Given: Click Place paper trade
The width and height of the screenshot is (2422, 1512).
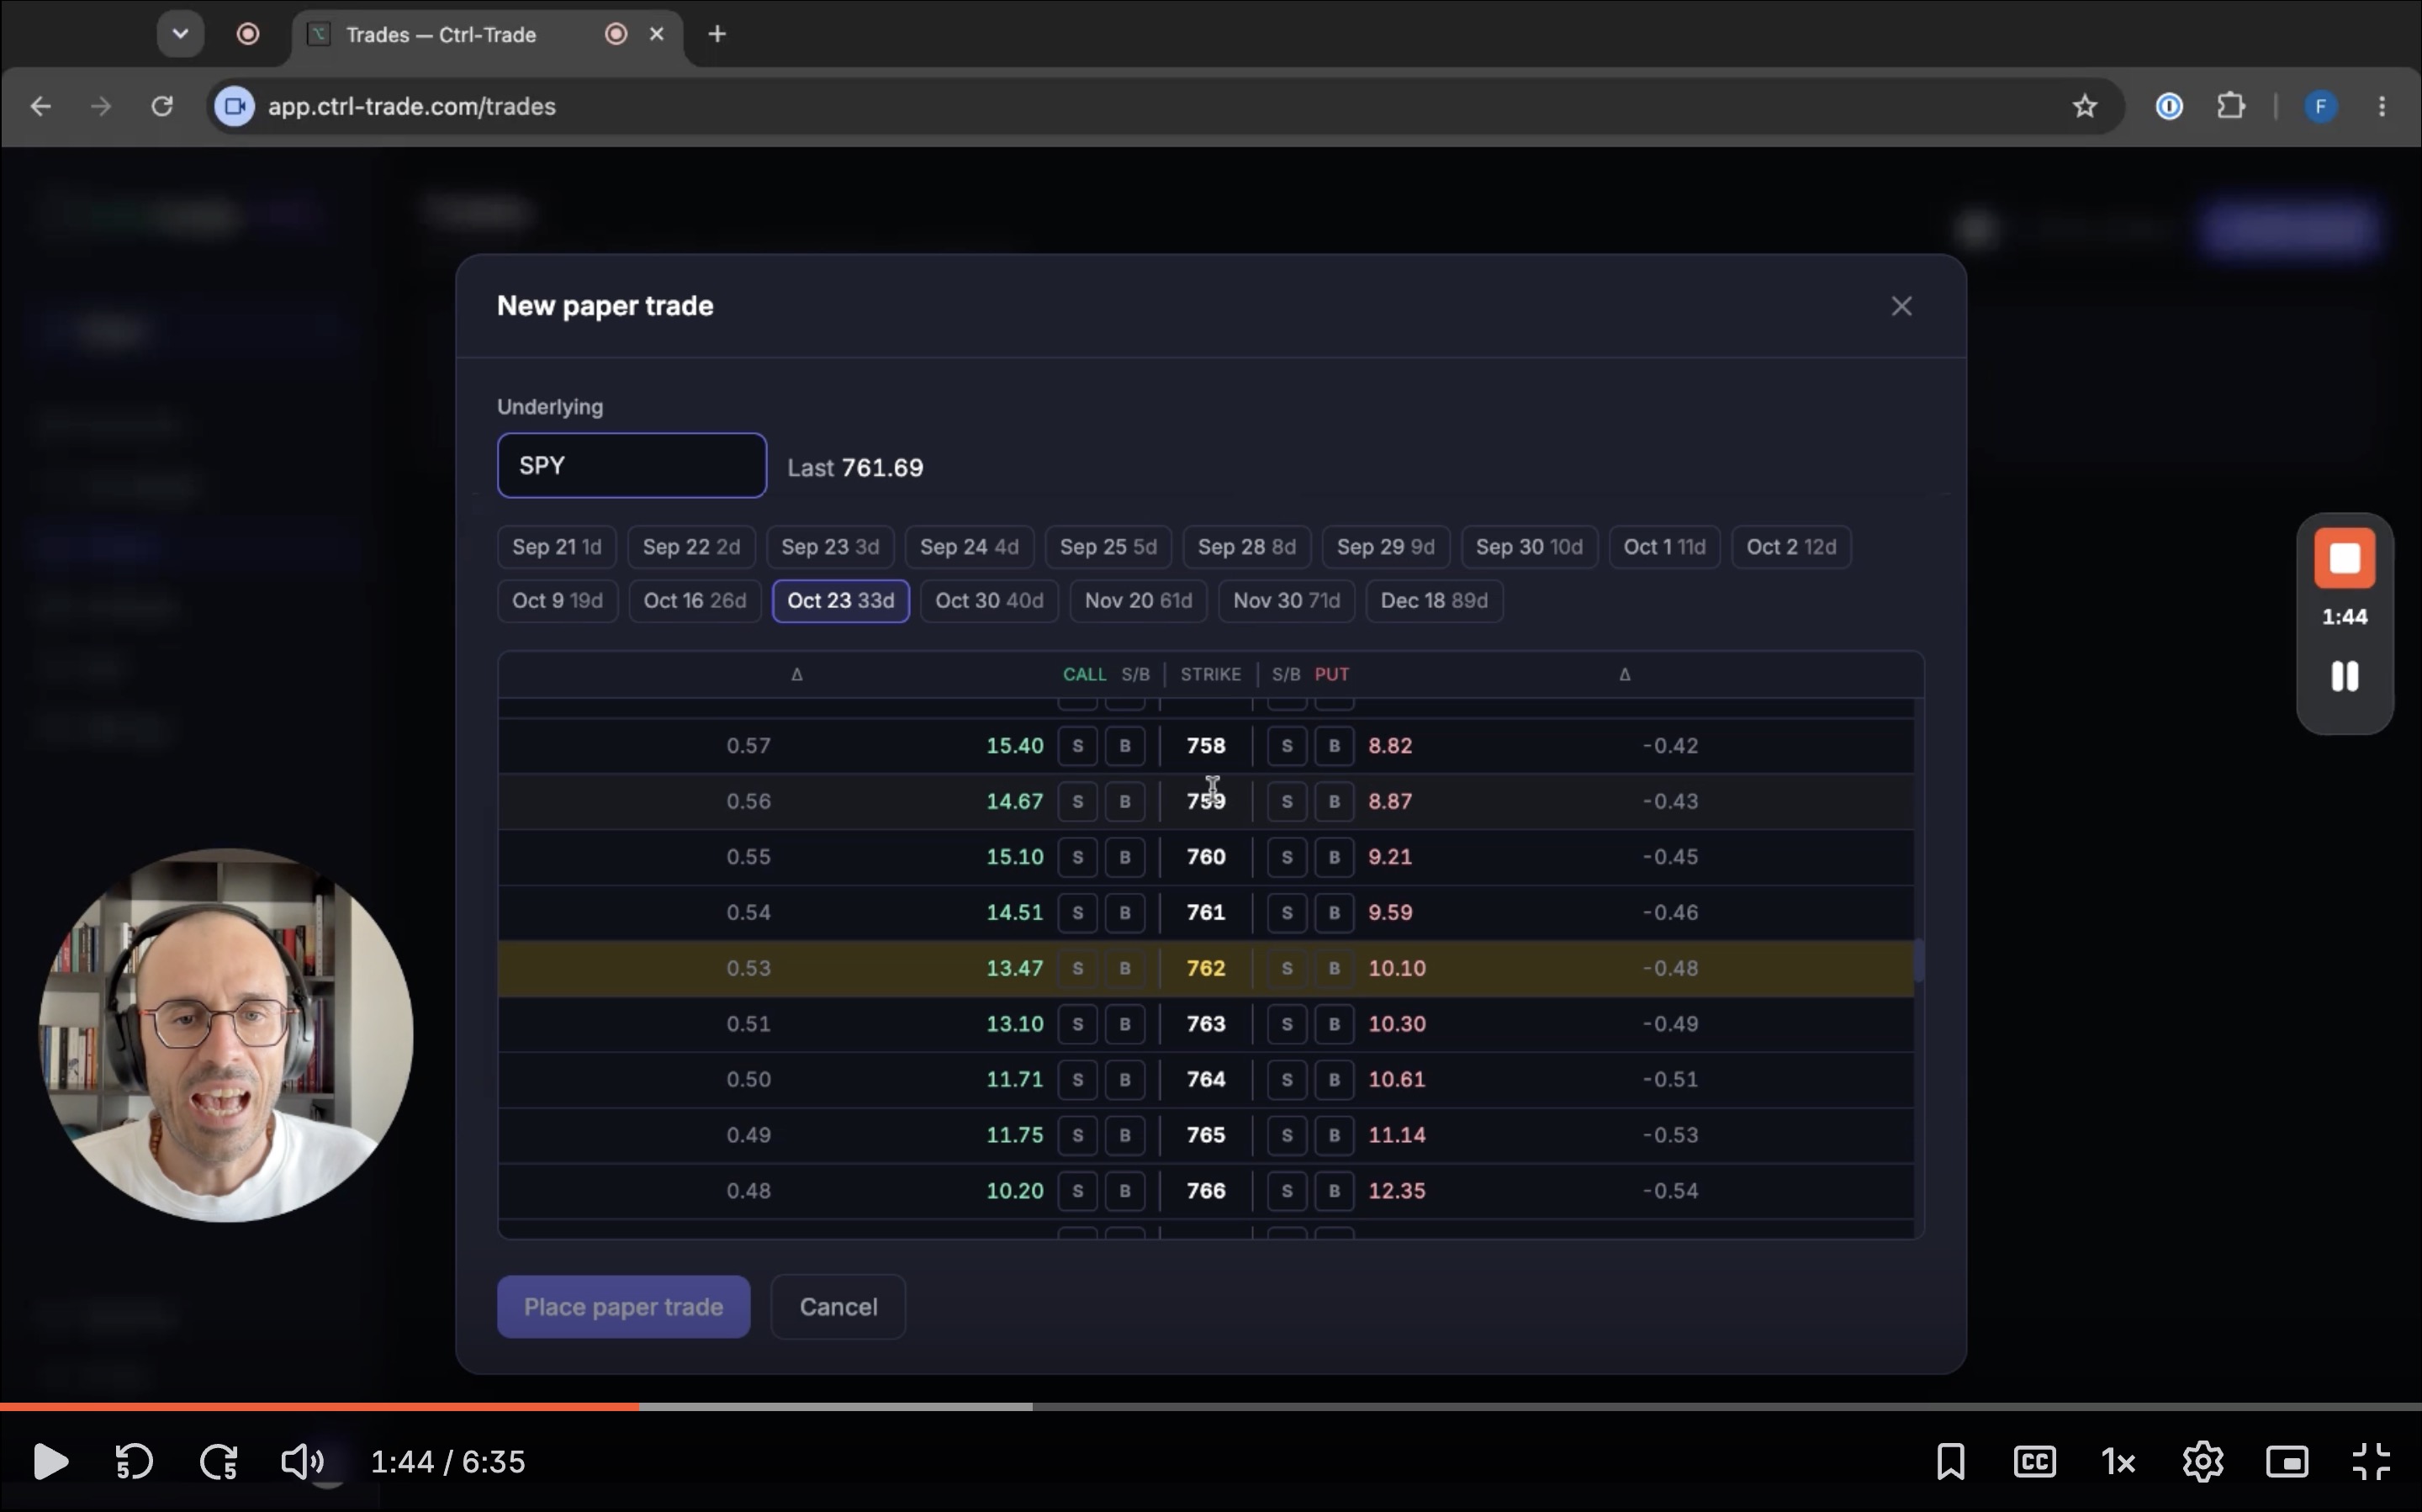Looking at the screenshot, I should pos(623,1306).
